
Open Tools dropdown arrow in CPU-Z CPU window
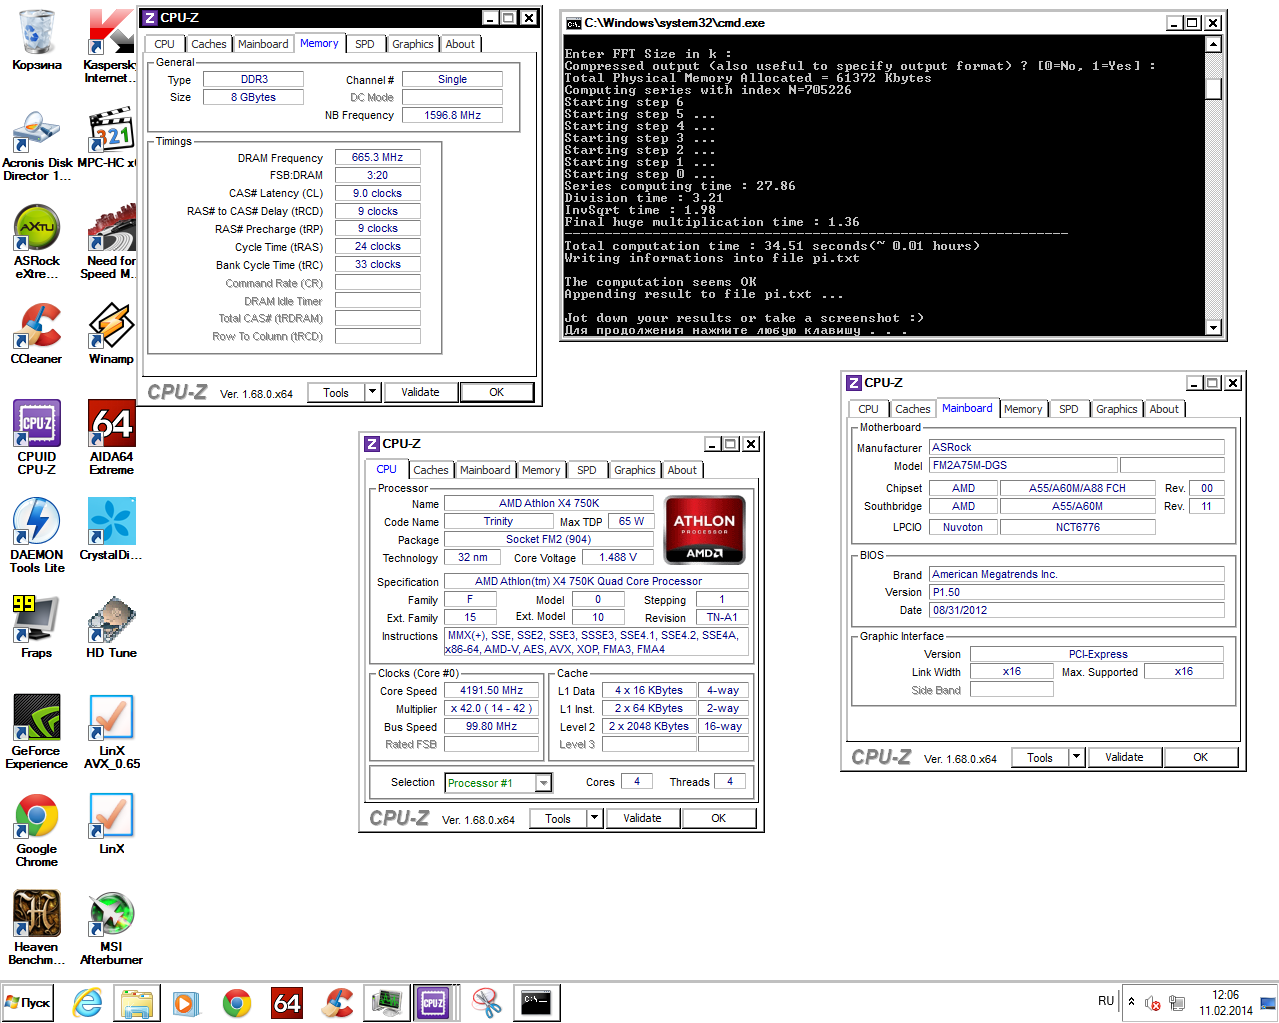click(594, 818)
